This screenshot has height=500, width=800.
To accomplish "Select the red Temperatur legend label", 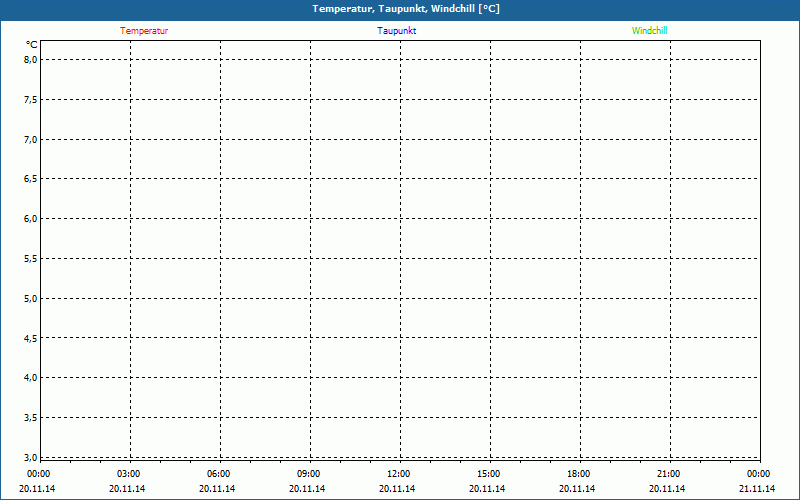I will click(x=144, y=31).
